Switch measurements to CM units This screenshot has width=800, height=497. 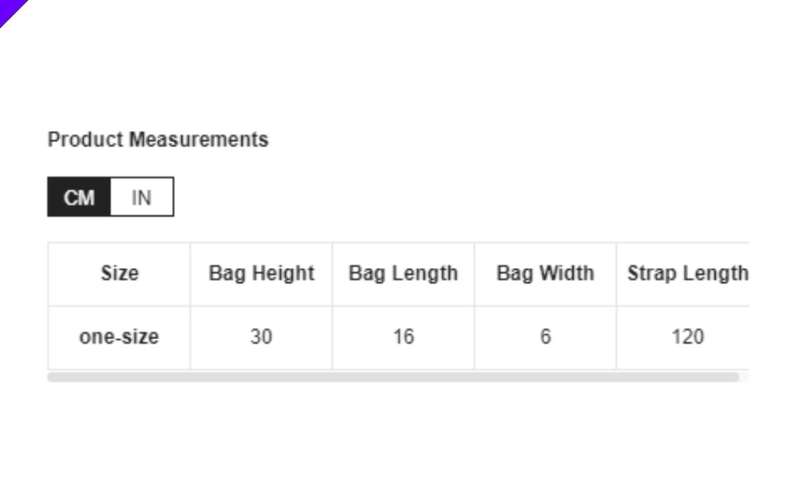pos(79,197)
